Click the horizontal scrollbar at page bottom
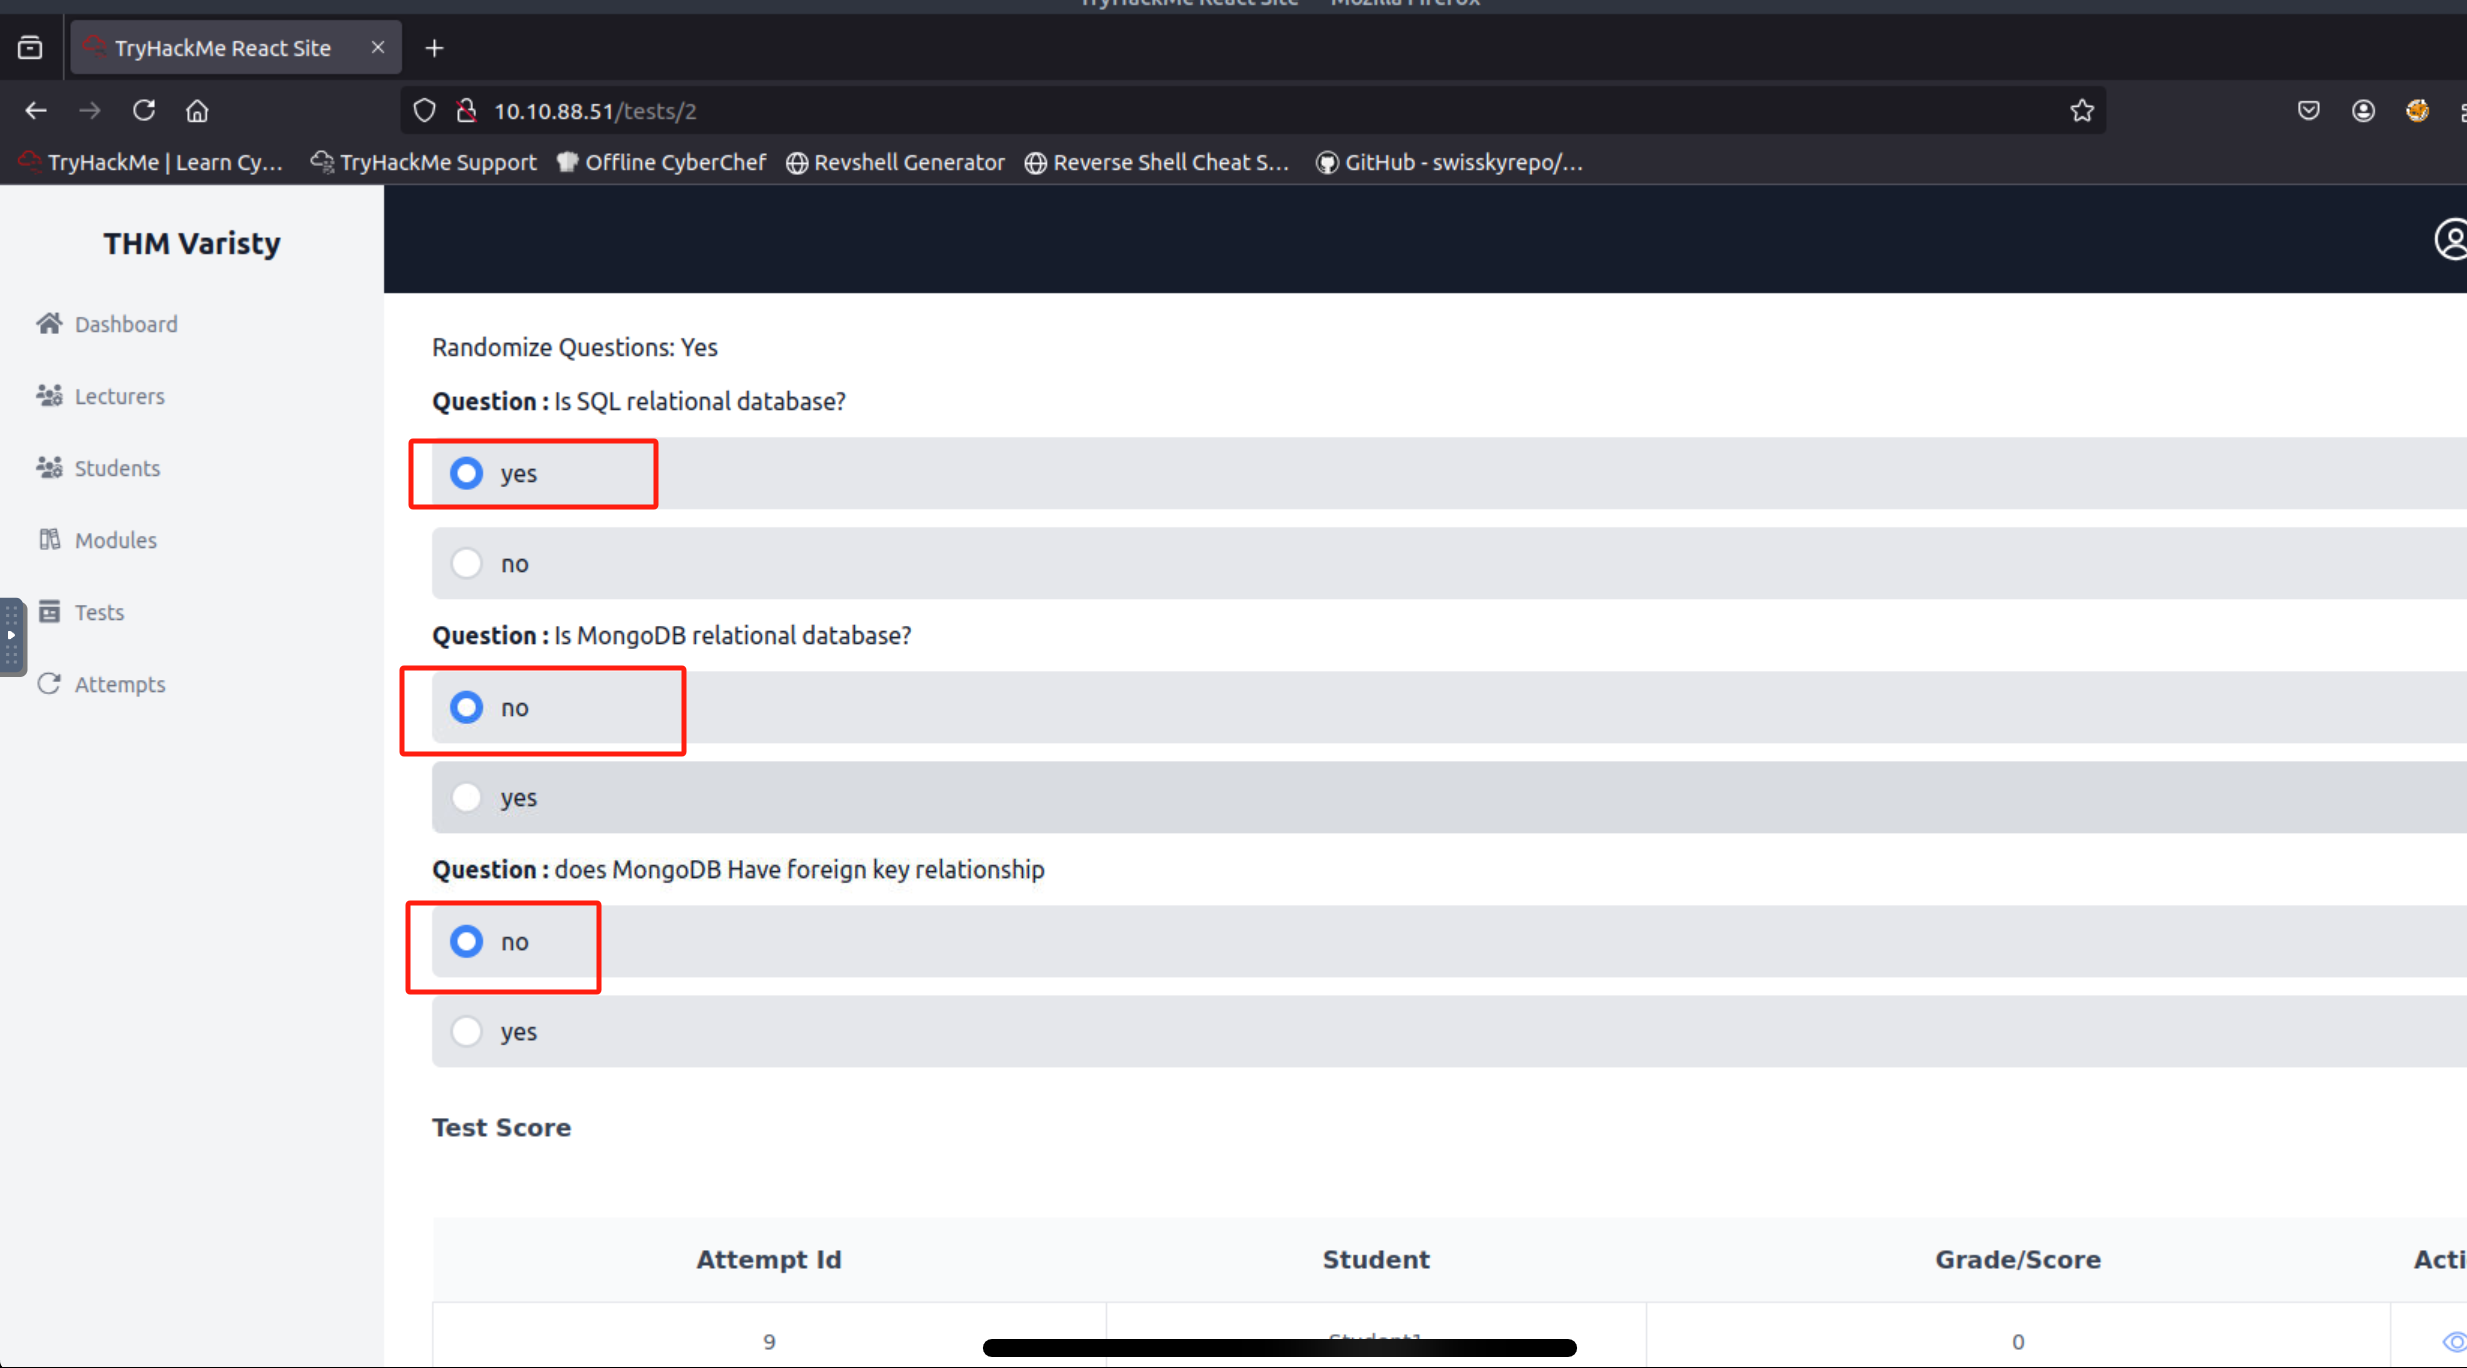 point(1279,1348)
